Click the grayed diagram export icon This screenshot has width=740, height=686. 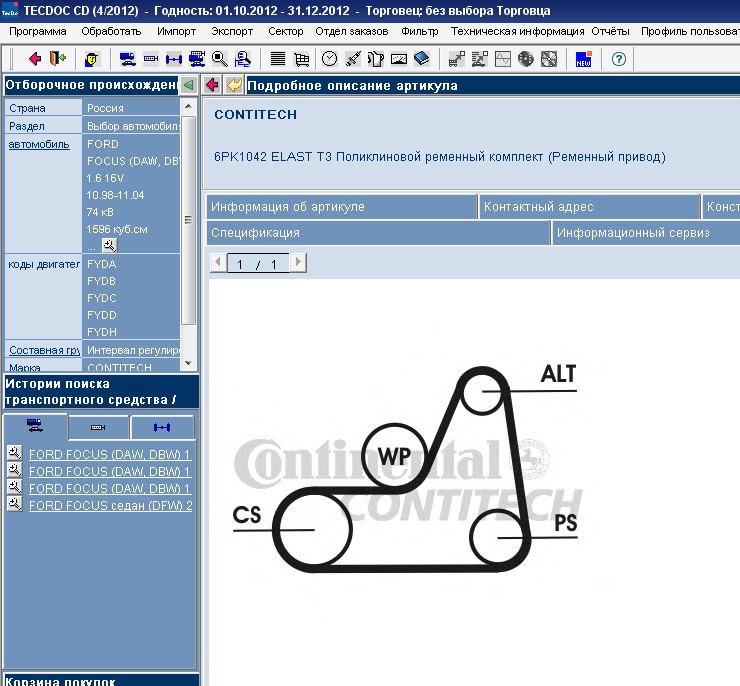(479, 59)
